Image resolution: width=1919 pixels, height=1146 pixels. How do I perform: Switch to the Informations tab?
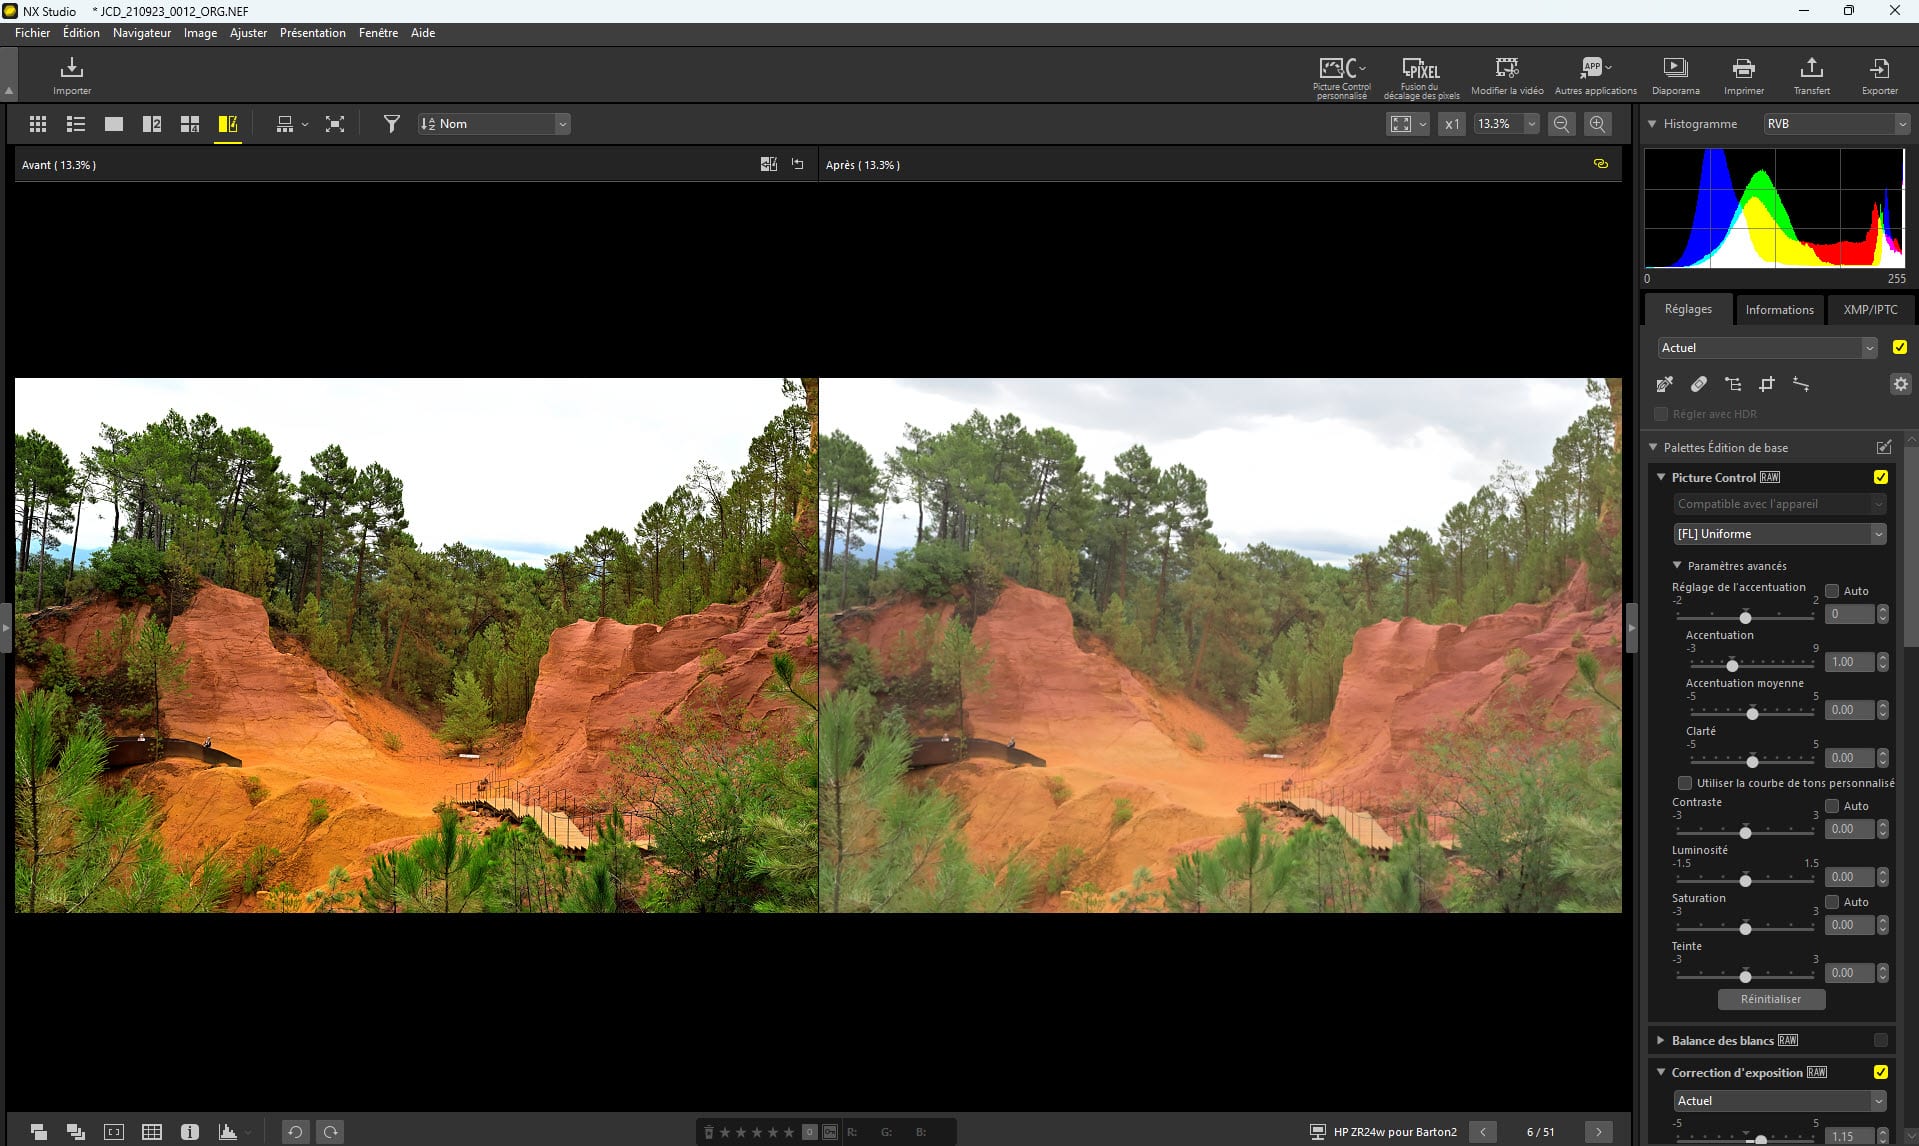[1779, 310]
